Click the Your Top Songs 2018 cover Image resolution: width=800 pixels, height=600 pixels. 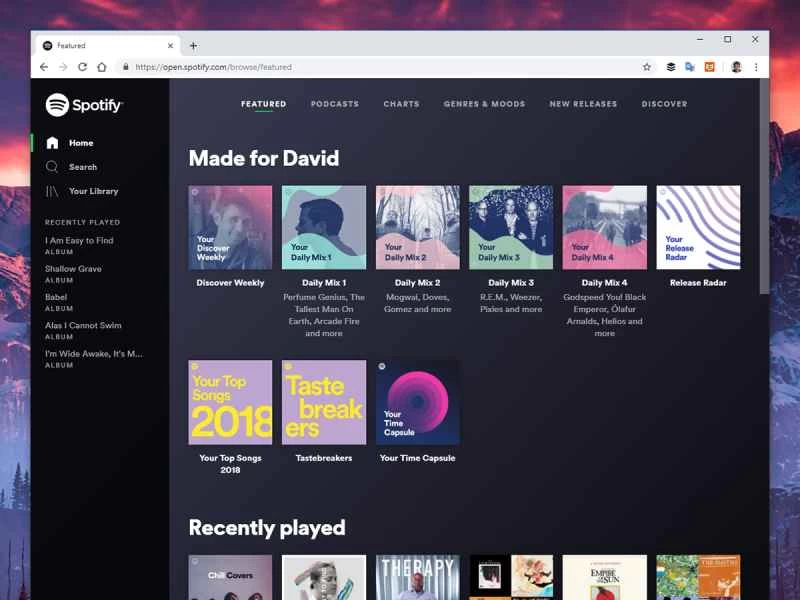(x=230, y=401)
